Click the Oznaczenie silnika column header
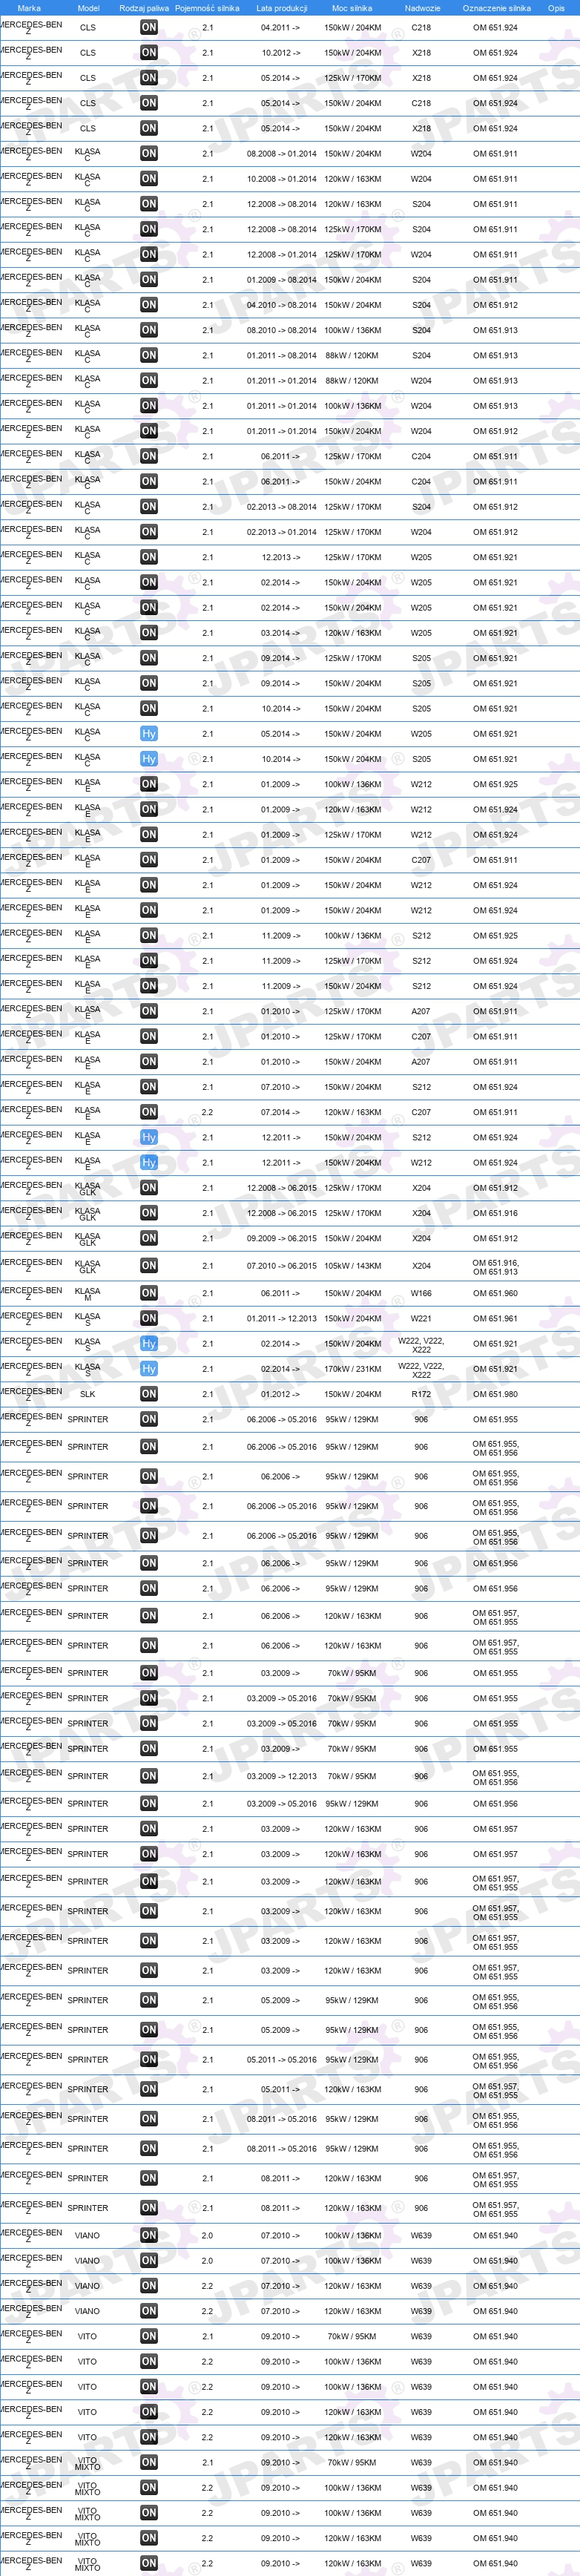This screenshot has width=580, height=2576. tap(496, 8)
